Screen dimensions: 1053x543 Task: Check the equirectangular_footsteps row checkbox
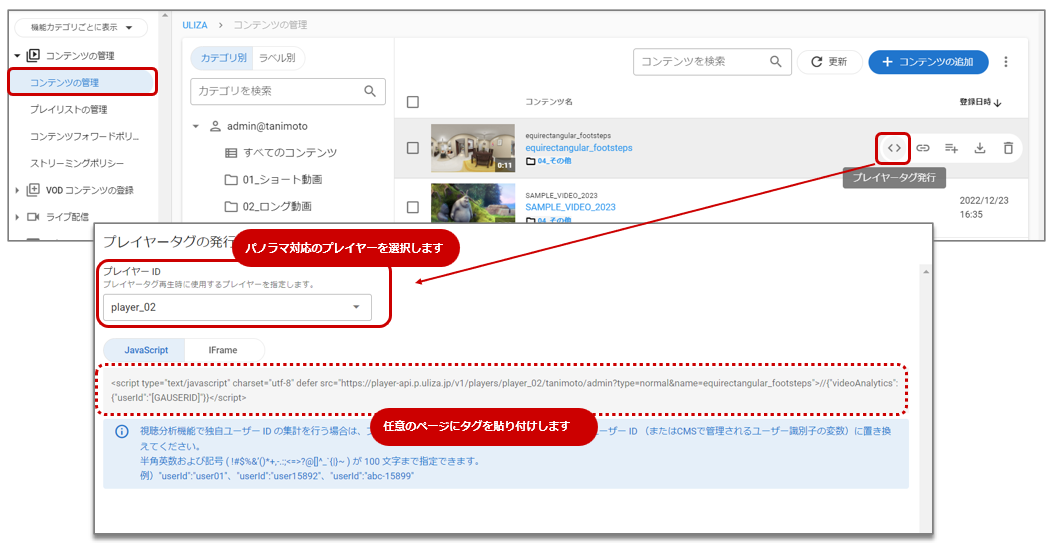pos(413,148)
